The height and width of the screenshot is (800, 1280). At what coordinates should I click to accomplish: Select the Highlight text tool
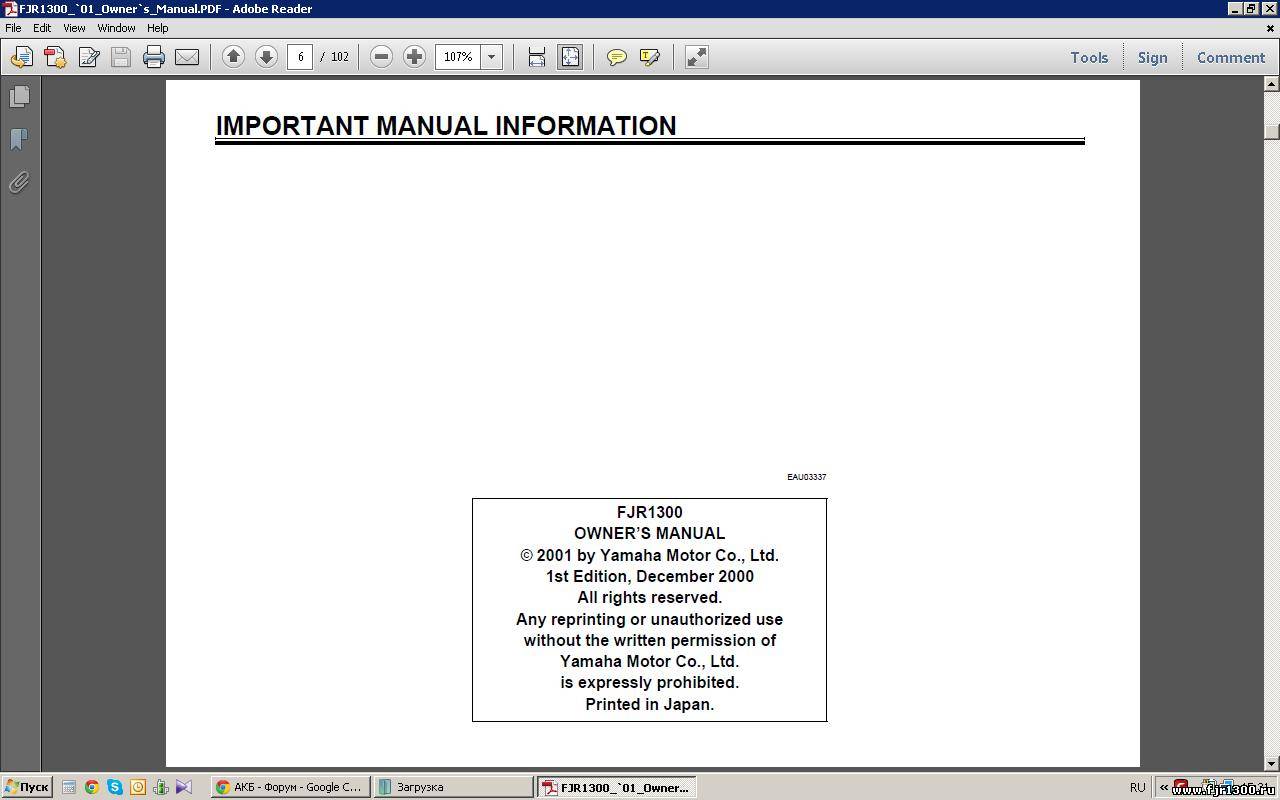click(x=650, y=57)
